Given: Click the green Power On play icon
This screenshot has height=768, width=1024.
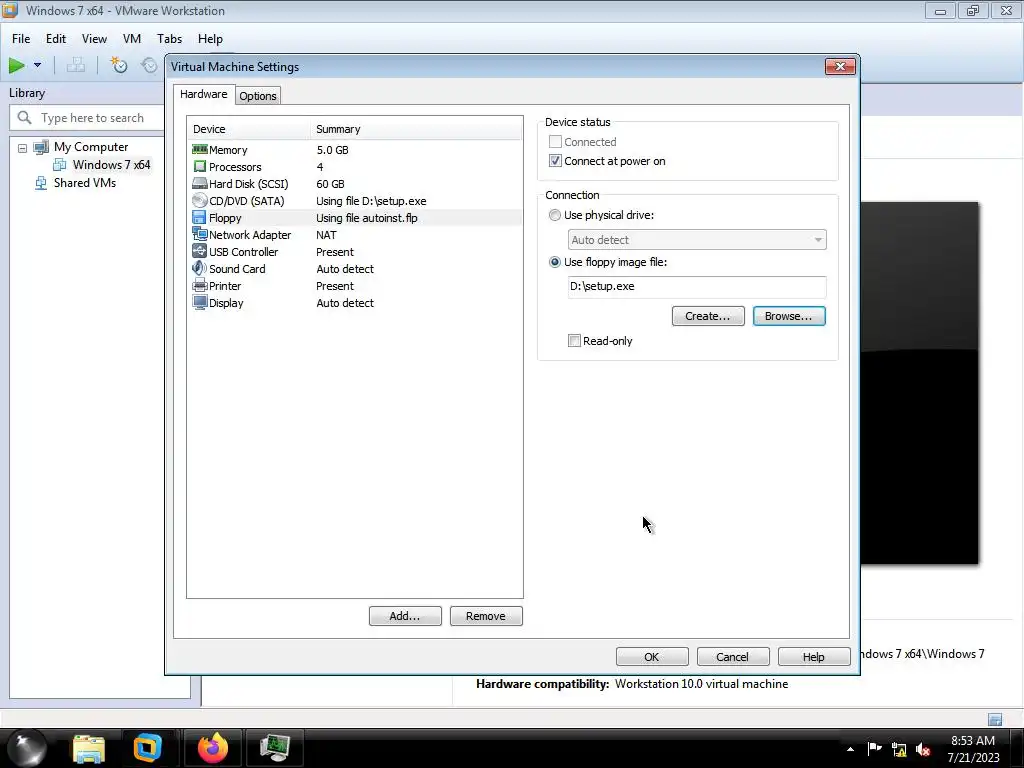Looking at the screenshot, I should click(x=16, y=65).
